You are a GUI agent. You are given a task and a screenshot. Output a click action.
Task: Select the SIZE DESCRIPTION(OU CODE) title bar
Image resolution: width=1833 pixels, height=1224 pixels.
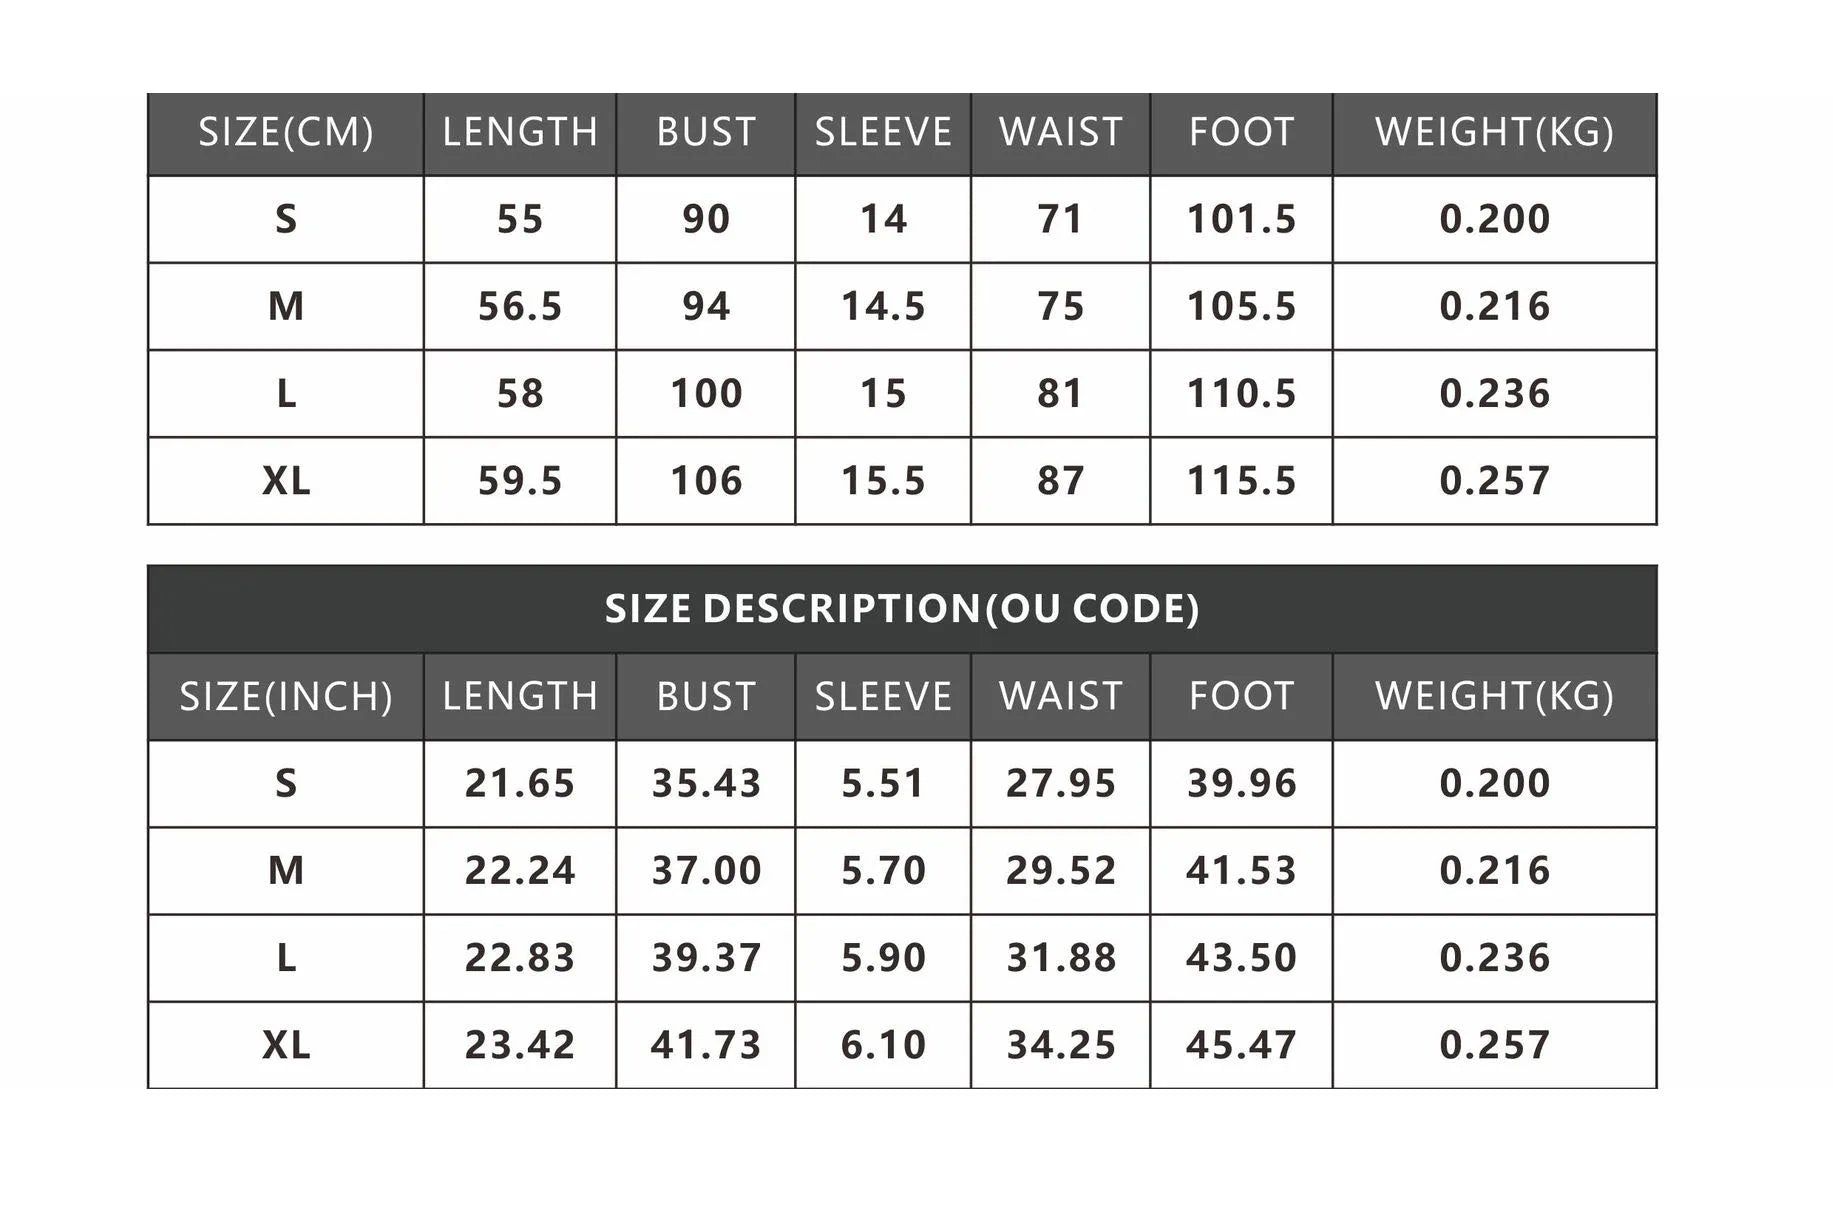pyautogui.click(x=902, y=609)
